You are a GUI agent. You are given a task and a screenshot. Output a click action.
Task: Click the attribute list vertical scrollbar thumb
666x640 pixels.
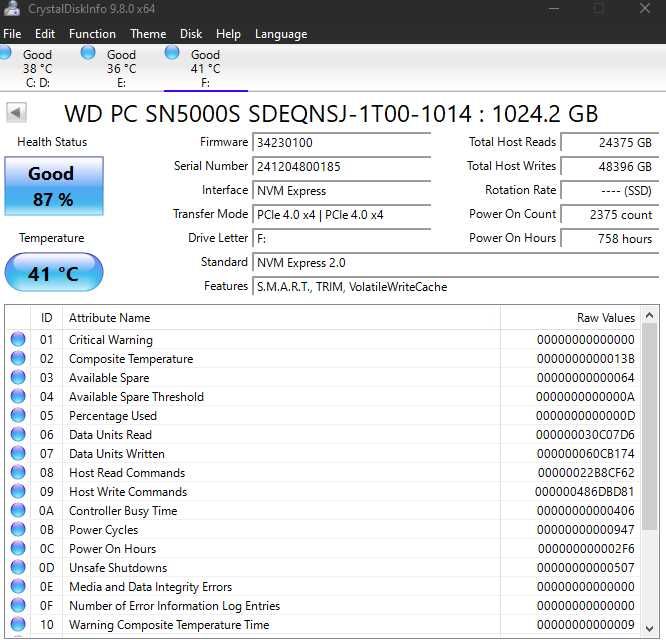[x=649, y=427]
